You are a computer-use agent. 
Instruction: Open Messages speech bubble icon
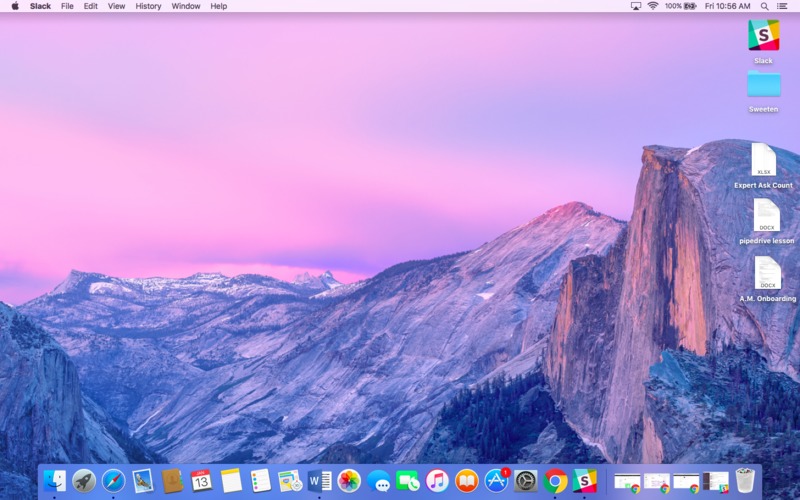pyautogui.click(x=379, y=481)
